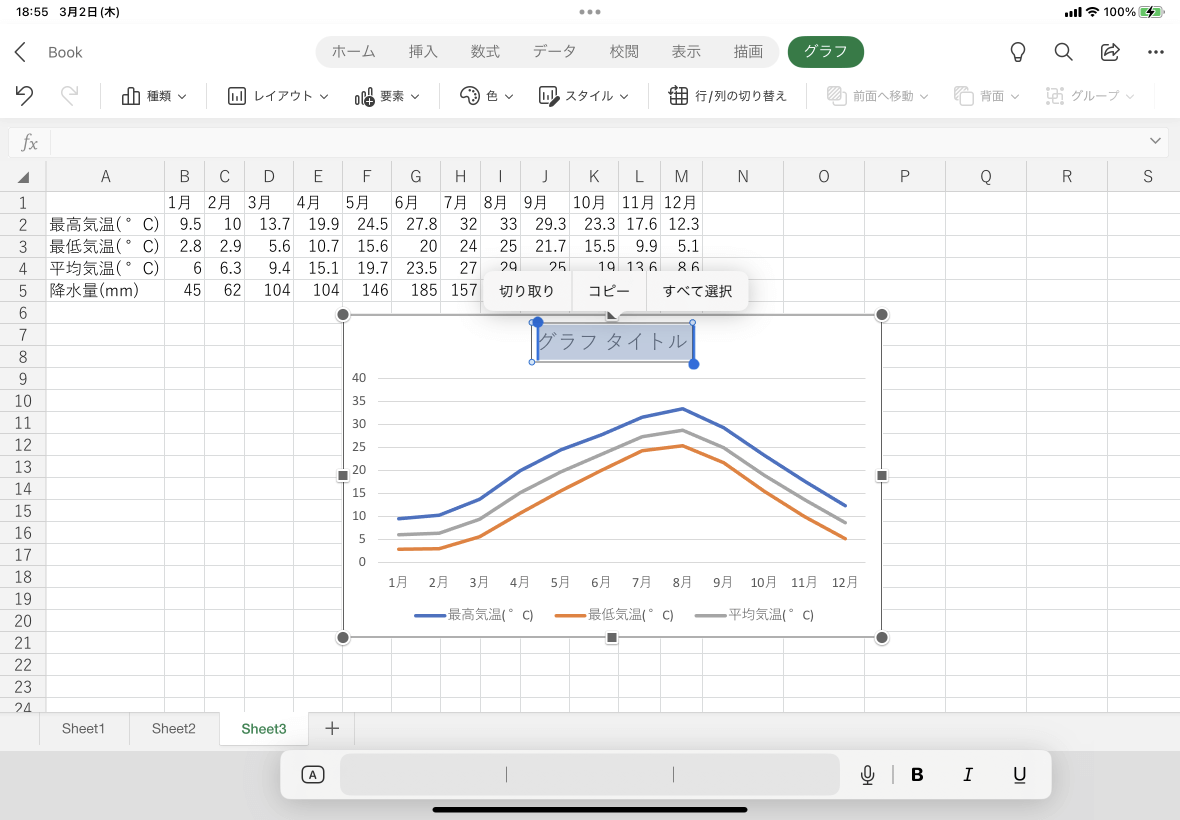The height and width of the screenshot is (820, 1180).
Task: Toggle underline formatting
Action: (1020, 775)
